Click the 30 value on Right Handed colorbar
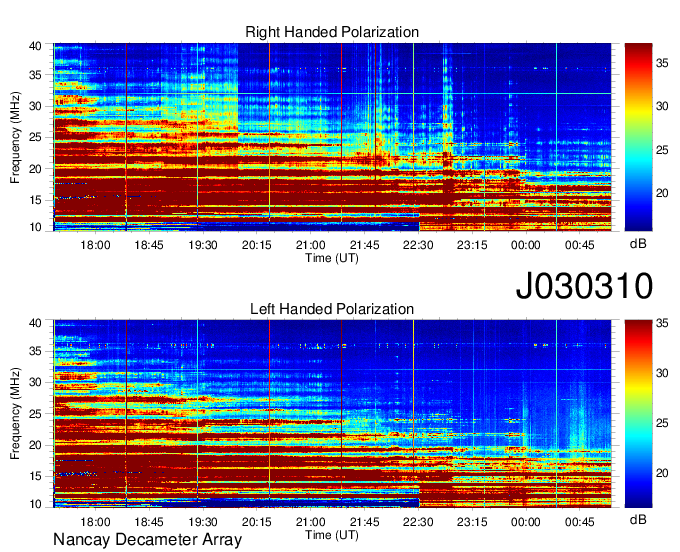Viewport: 680px width, 552px height. (x=662, y=106)
